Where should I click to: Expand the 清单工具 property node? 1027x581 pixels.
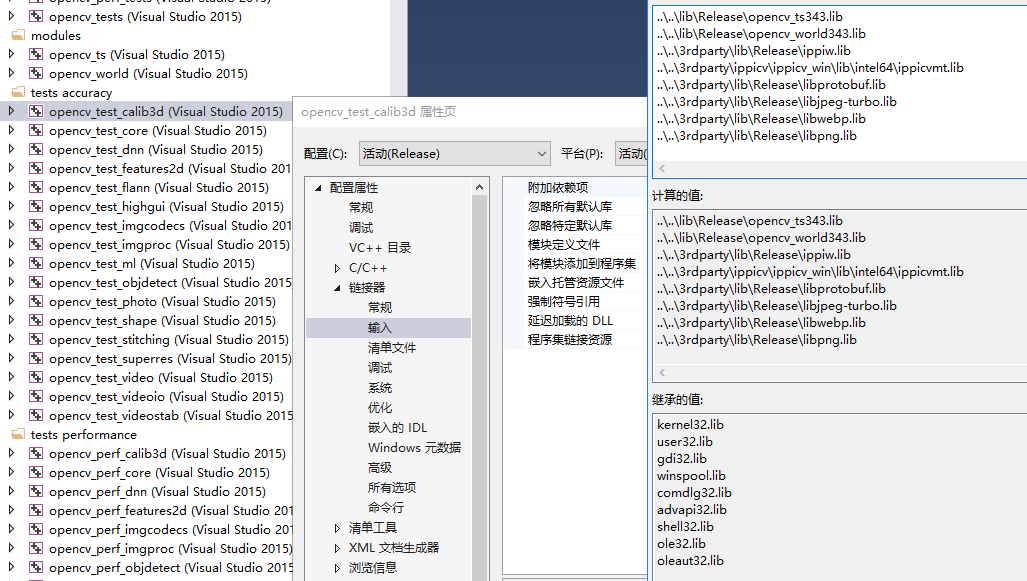tap(337, 528)
